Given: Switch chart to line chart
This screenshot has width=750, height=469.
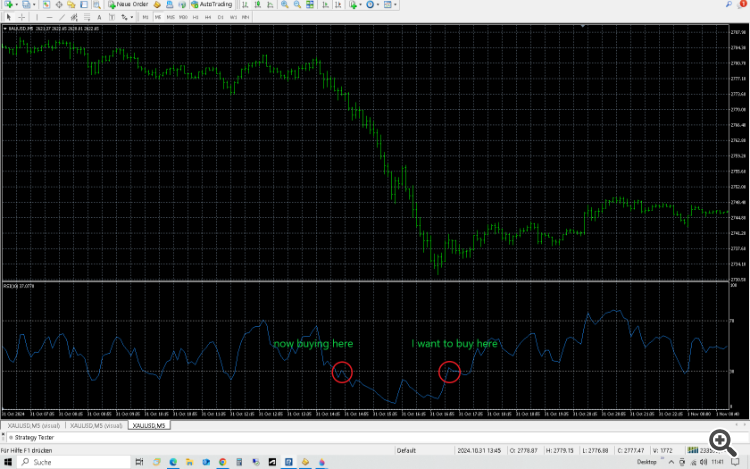Looking at the screenshot, I should click(x=270, y=4).
